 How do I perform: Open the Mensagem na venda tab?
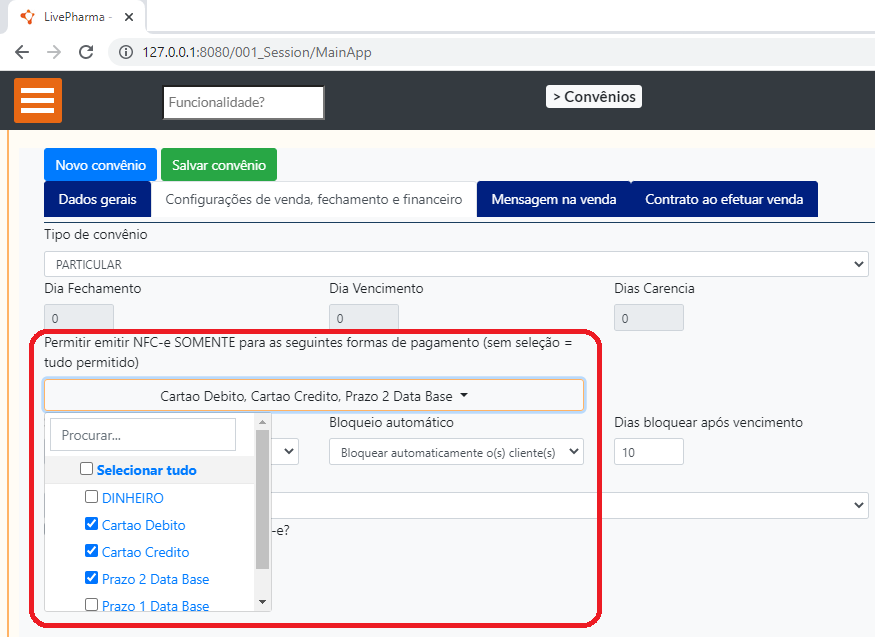(x=553, y=199)
